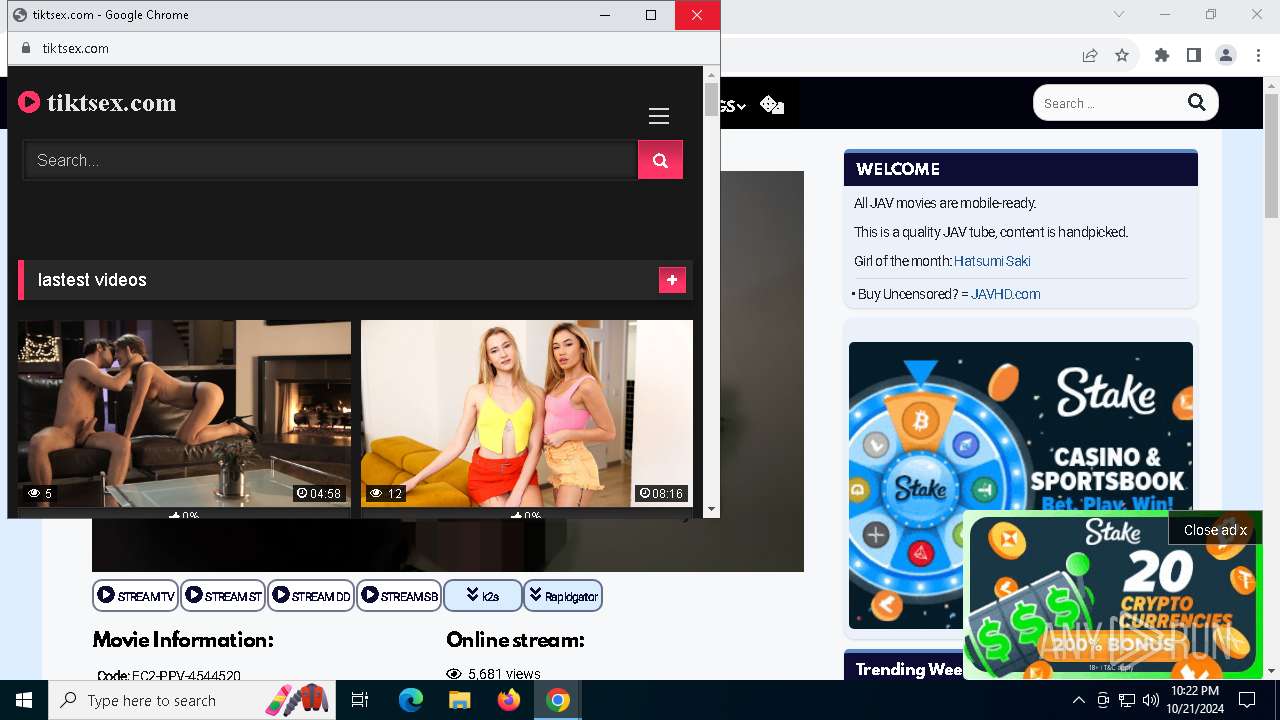Viewport: 1280px width, 720px height.
Task: Toggle the Chrome side panel icon
Action: (x=1193, y=56)
